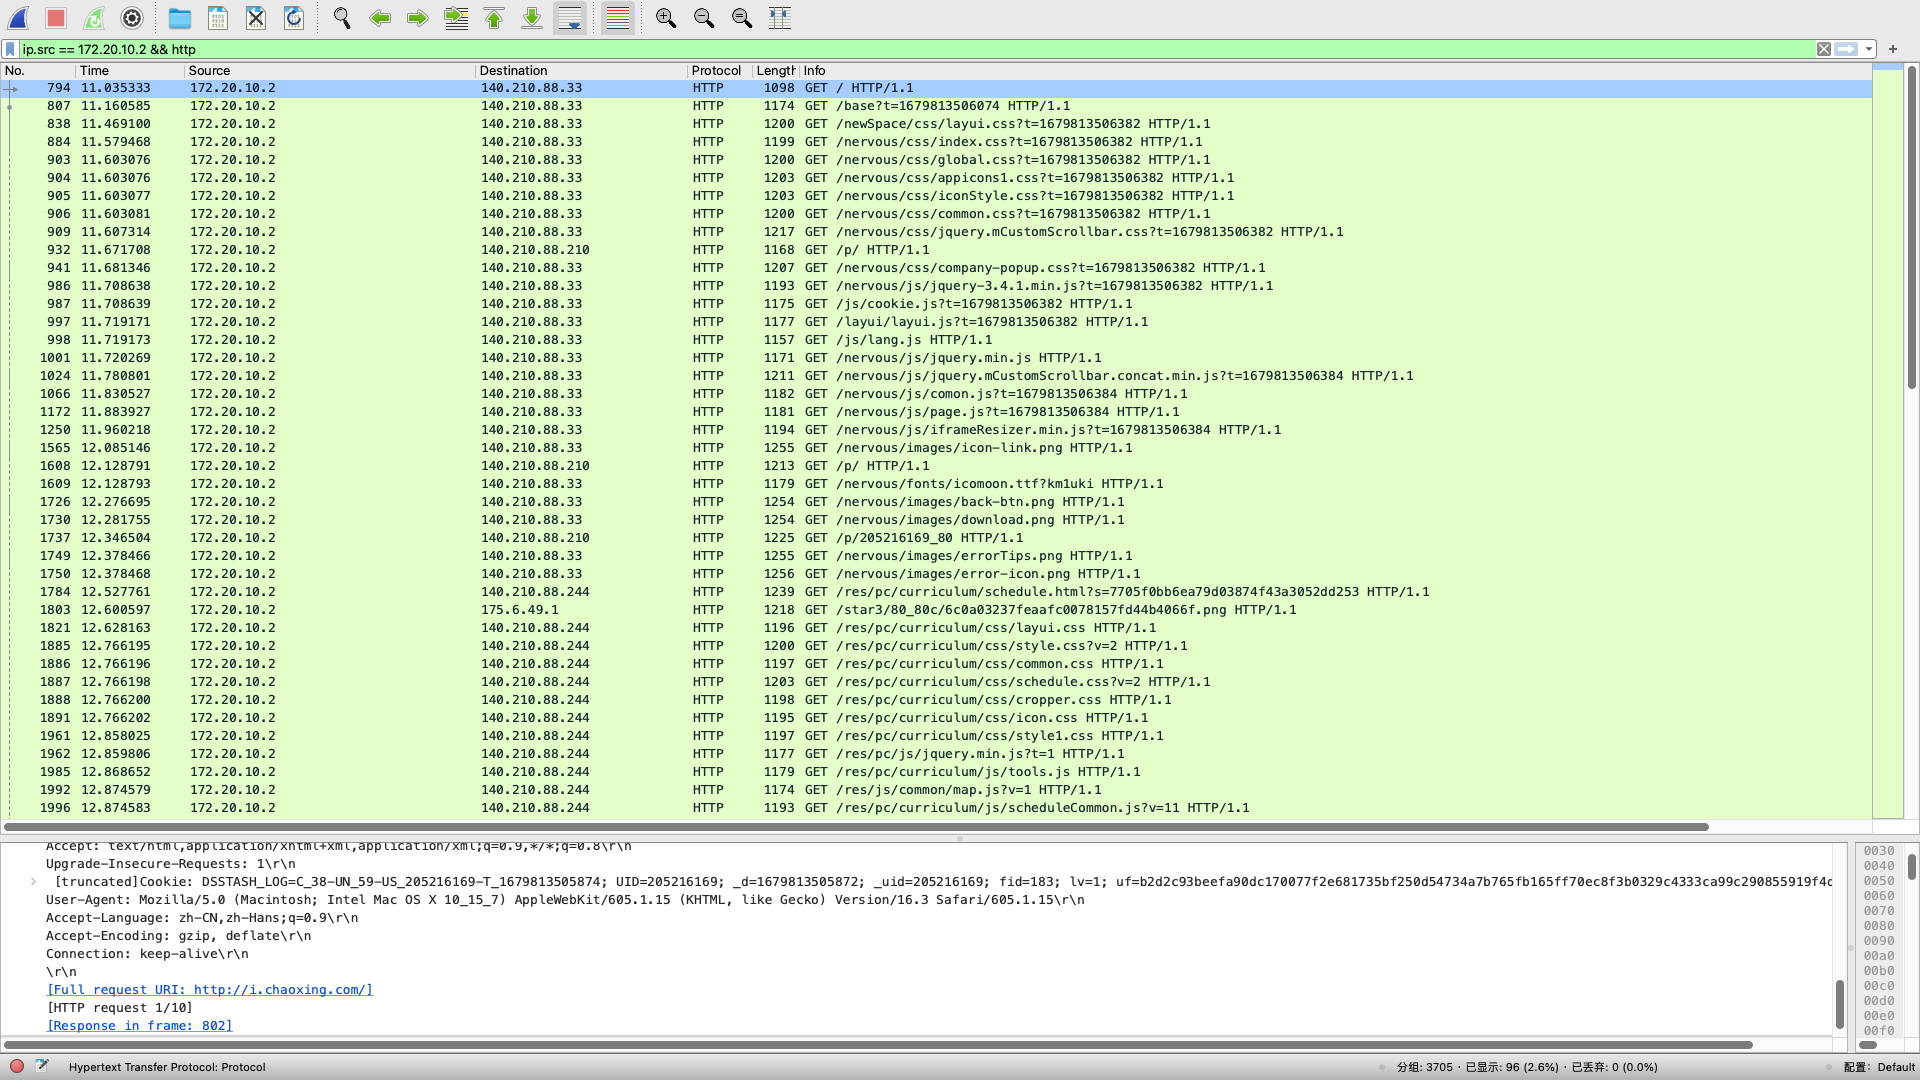
Task: Add a display filter button
Action: click(x=1893, y=49)
